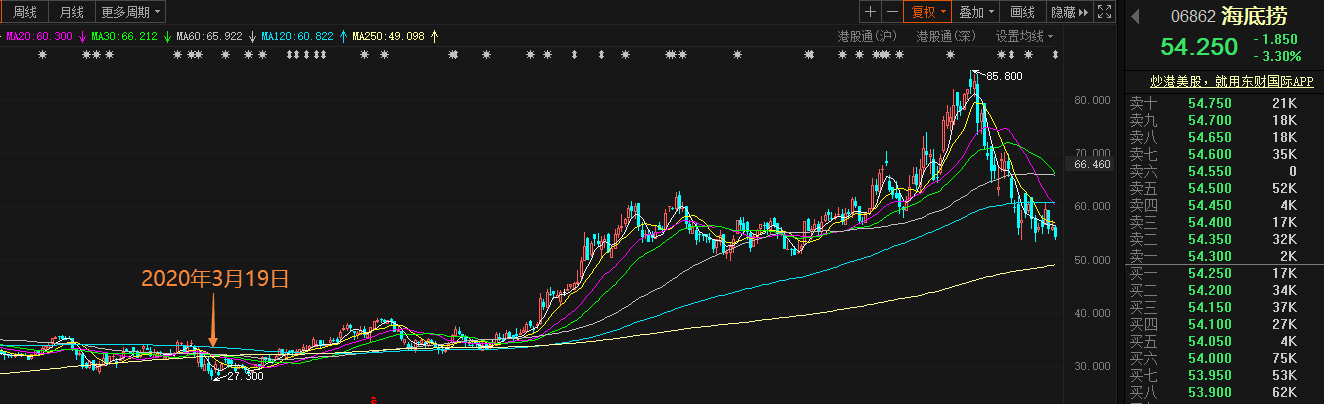Toggle the 港股通(深) indicator
Viewport: 1324px width, 404px height.
coord(945,36)
